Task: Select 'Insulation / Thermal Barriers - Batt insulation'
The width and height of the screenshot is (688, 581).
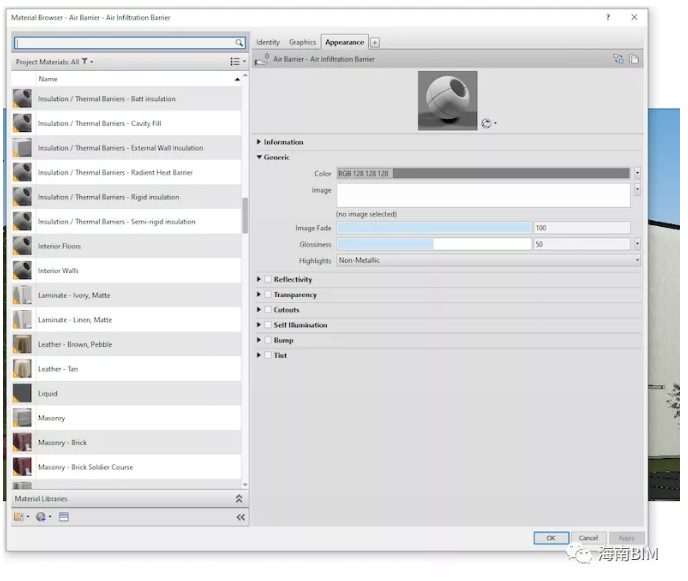Action: (126, 99)
